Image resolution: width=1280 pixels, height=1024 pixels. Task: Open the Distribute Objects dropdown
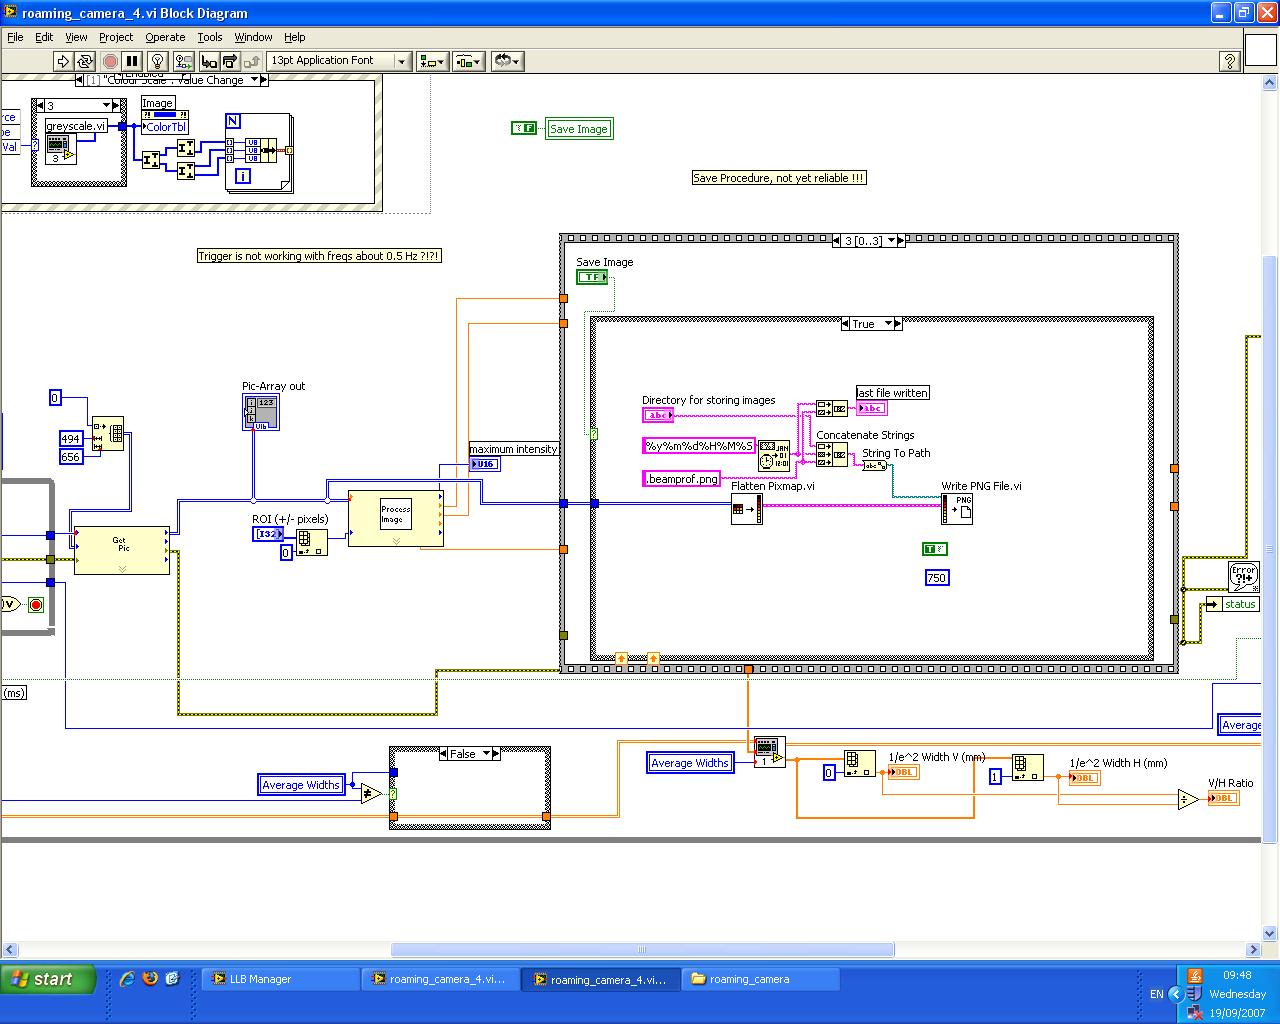point(468,61)
